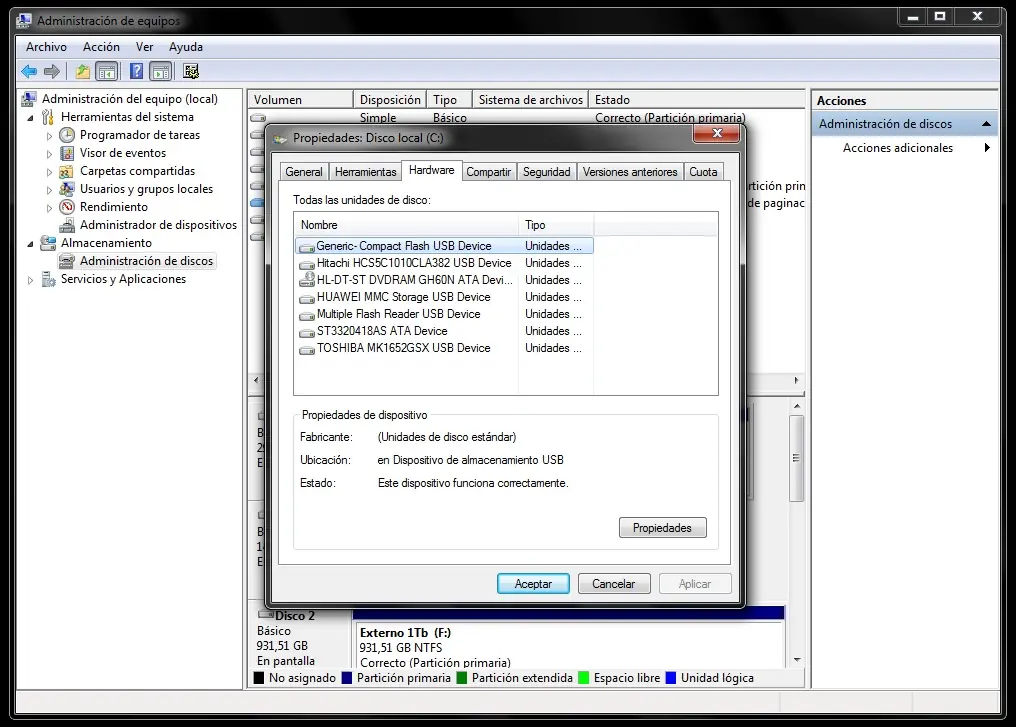Select the Multiple Flash Reader USB Device row
The image size is (1016, 727).
[x=444, y=314]
